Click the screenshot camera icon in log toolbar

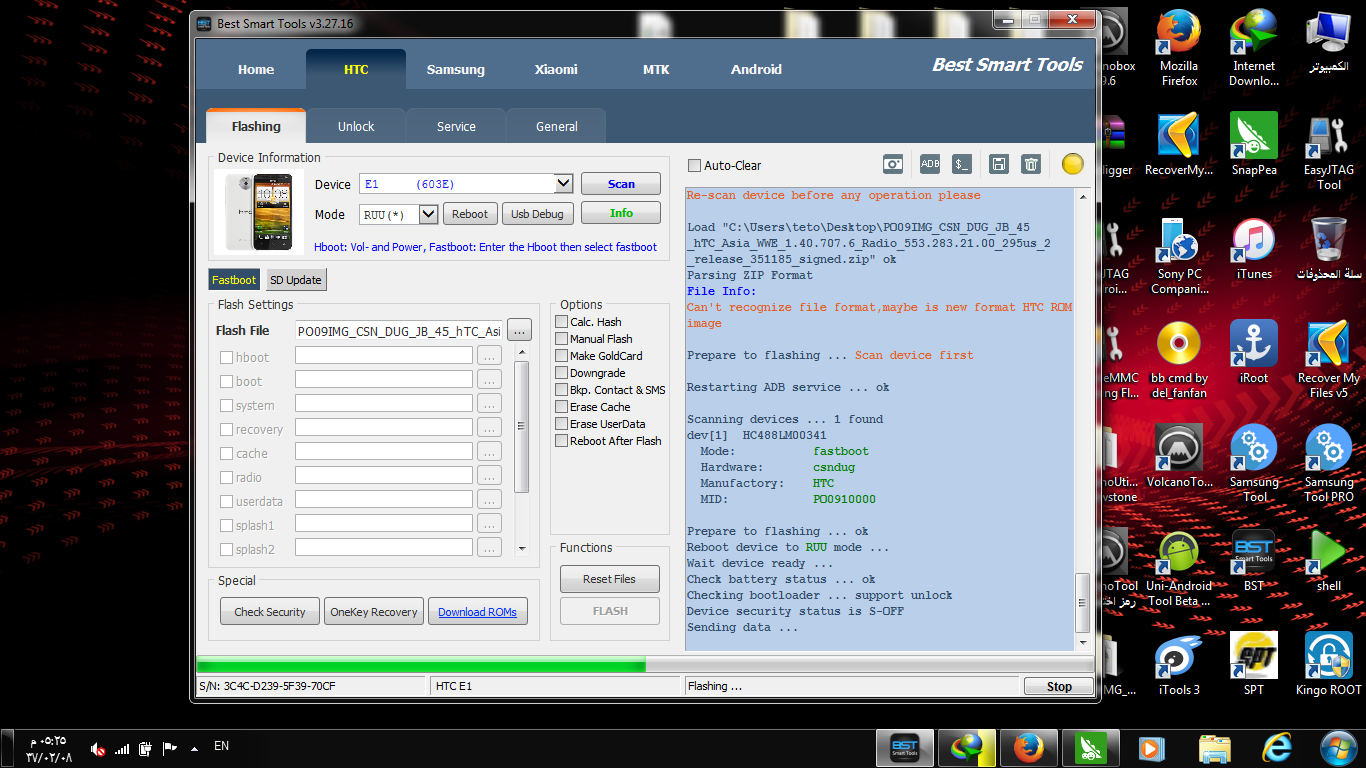pyautogui.click(x=893, y=164)
